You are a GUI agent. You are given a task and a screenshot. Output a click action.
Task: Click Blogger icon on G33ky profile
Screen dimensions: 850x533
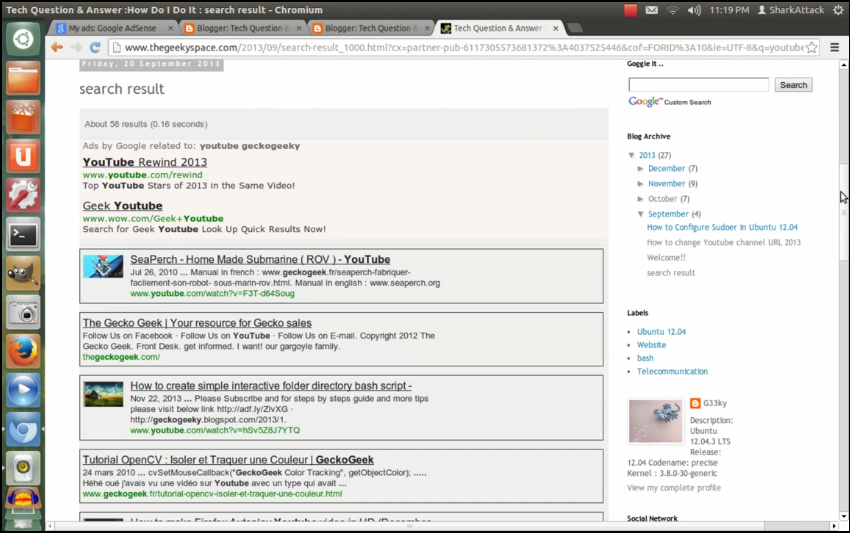[x=695, y=403]
